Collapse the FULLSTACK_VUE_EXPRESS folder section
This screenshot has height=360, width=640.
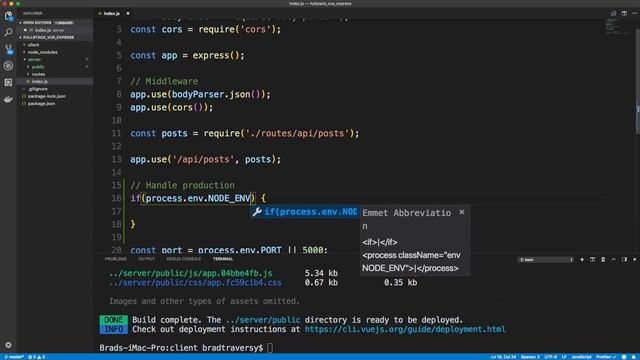[46, 37]
